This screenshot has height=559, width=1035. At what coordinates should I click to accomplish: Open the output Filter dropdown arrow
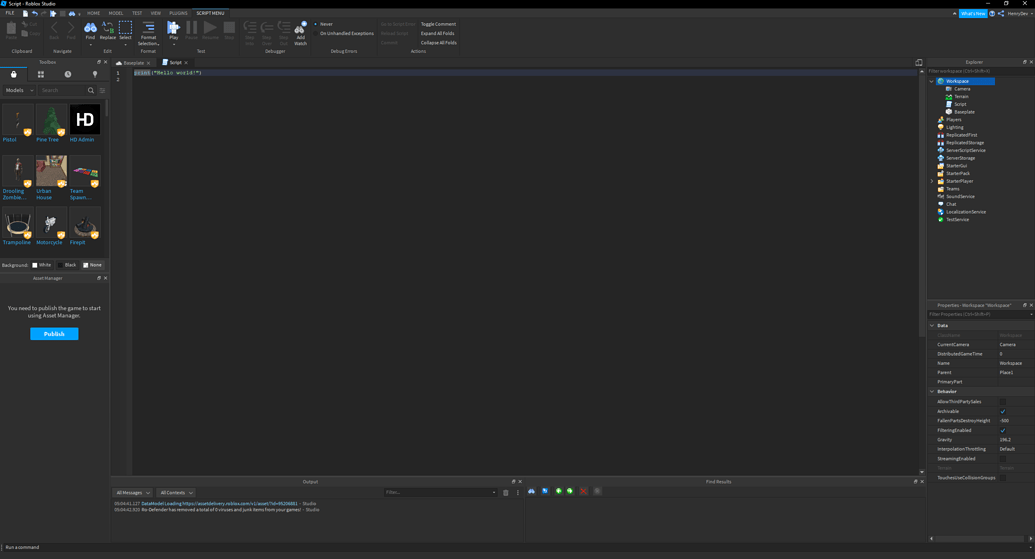[x=494, y=492]
